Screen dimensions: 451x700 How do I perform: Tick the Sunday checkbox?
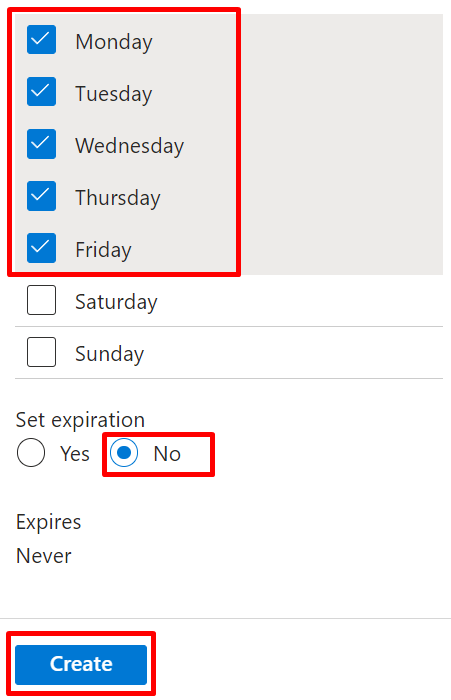[x=41, y=352]
